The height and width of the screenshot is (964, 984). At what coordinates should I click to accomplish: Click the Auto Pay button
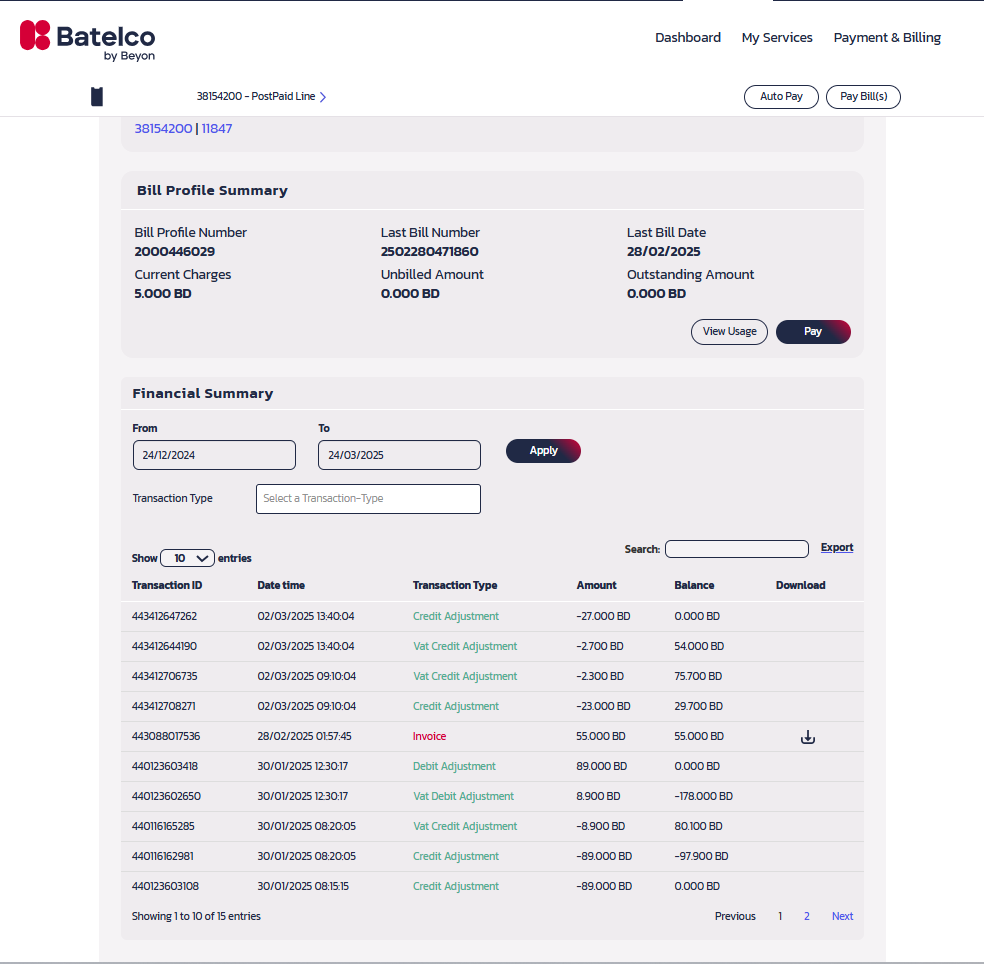781,97
